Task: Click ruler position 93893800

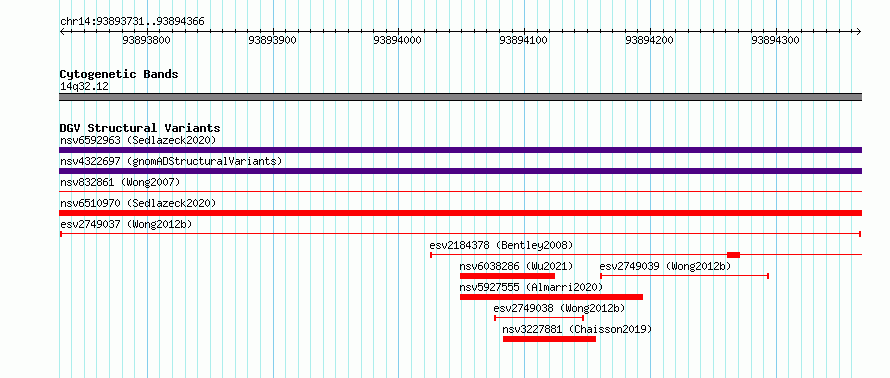Action: coord(146,40)
